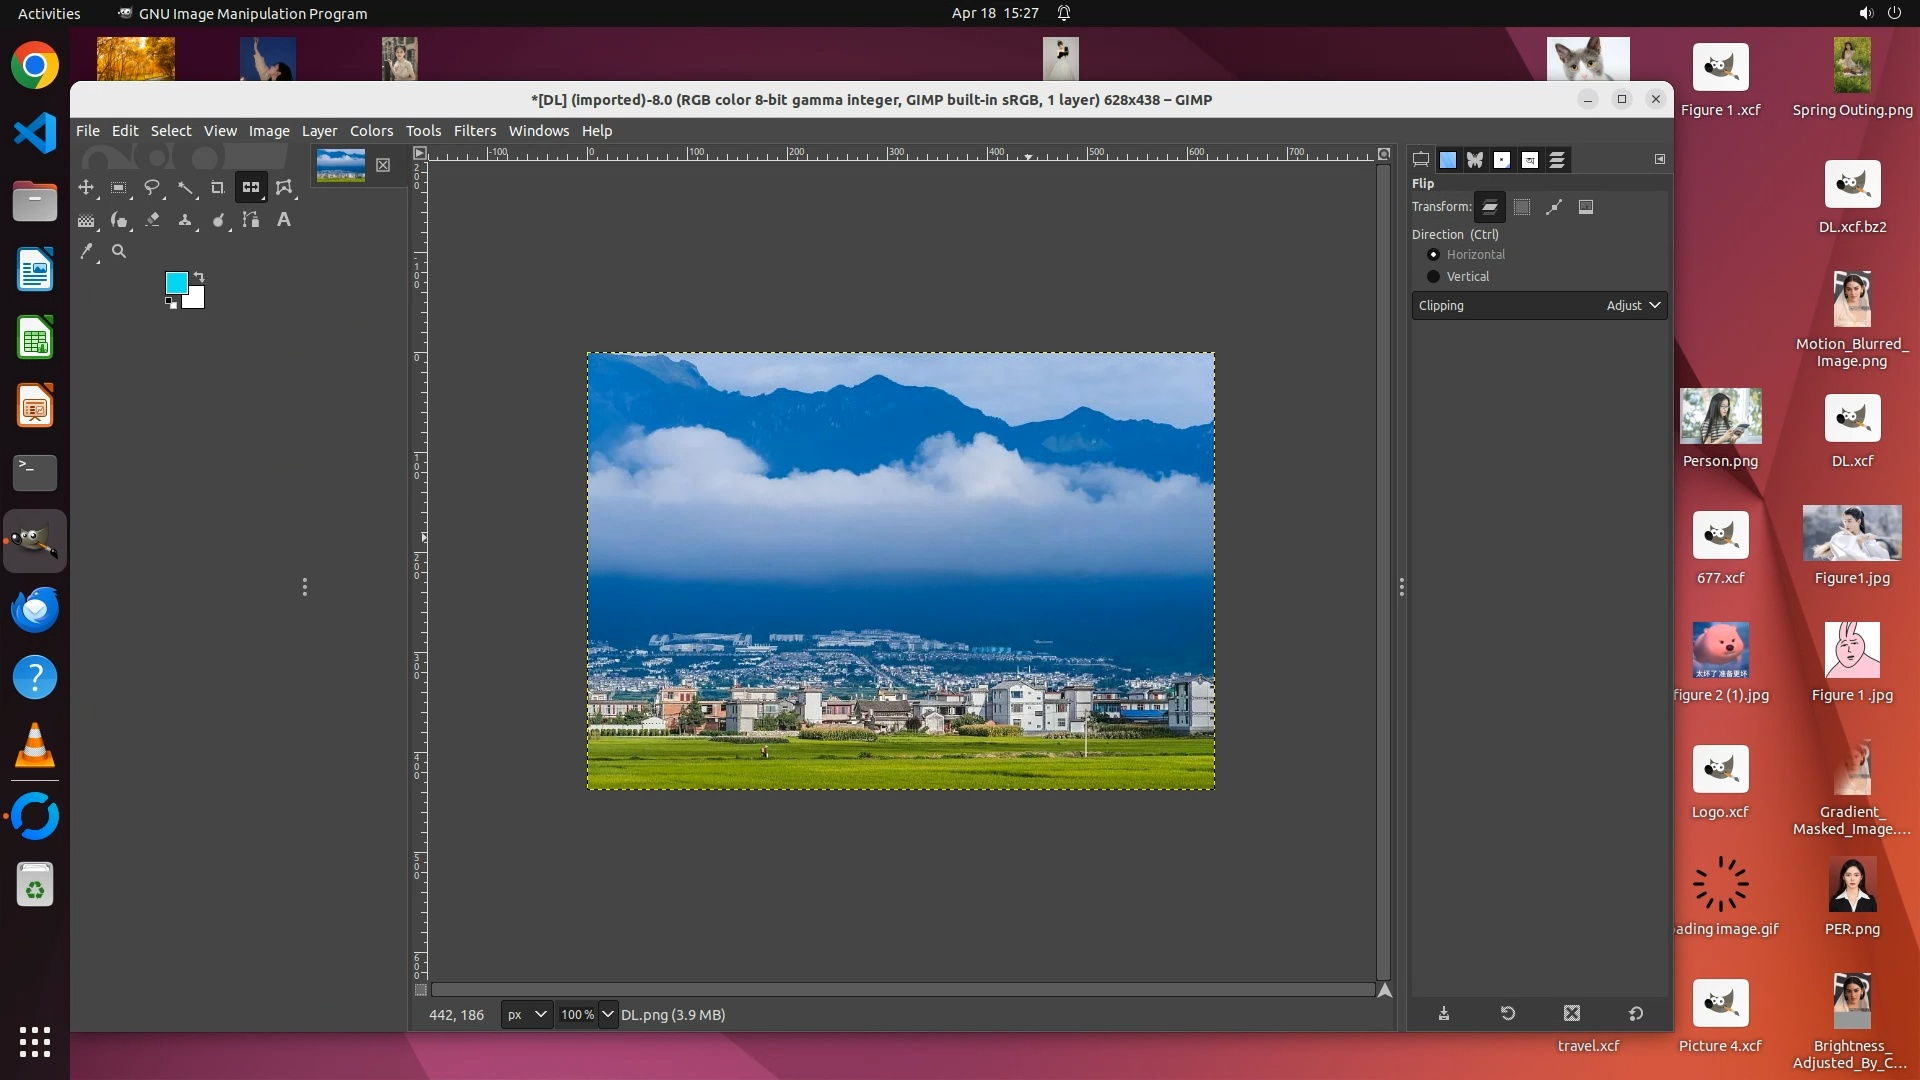Swap foreground and background colors arrow
This screenshot has height=1080, width=1920.
(x=199, y=276)
